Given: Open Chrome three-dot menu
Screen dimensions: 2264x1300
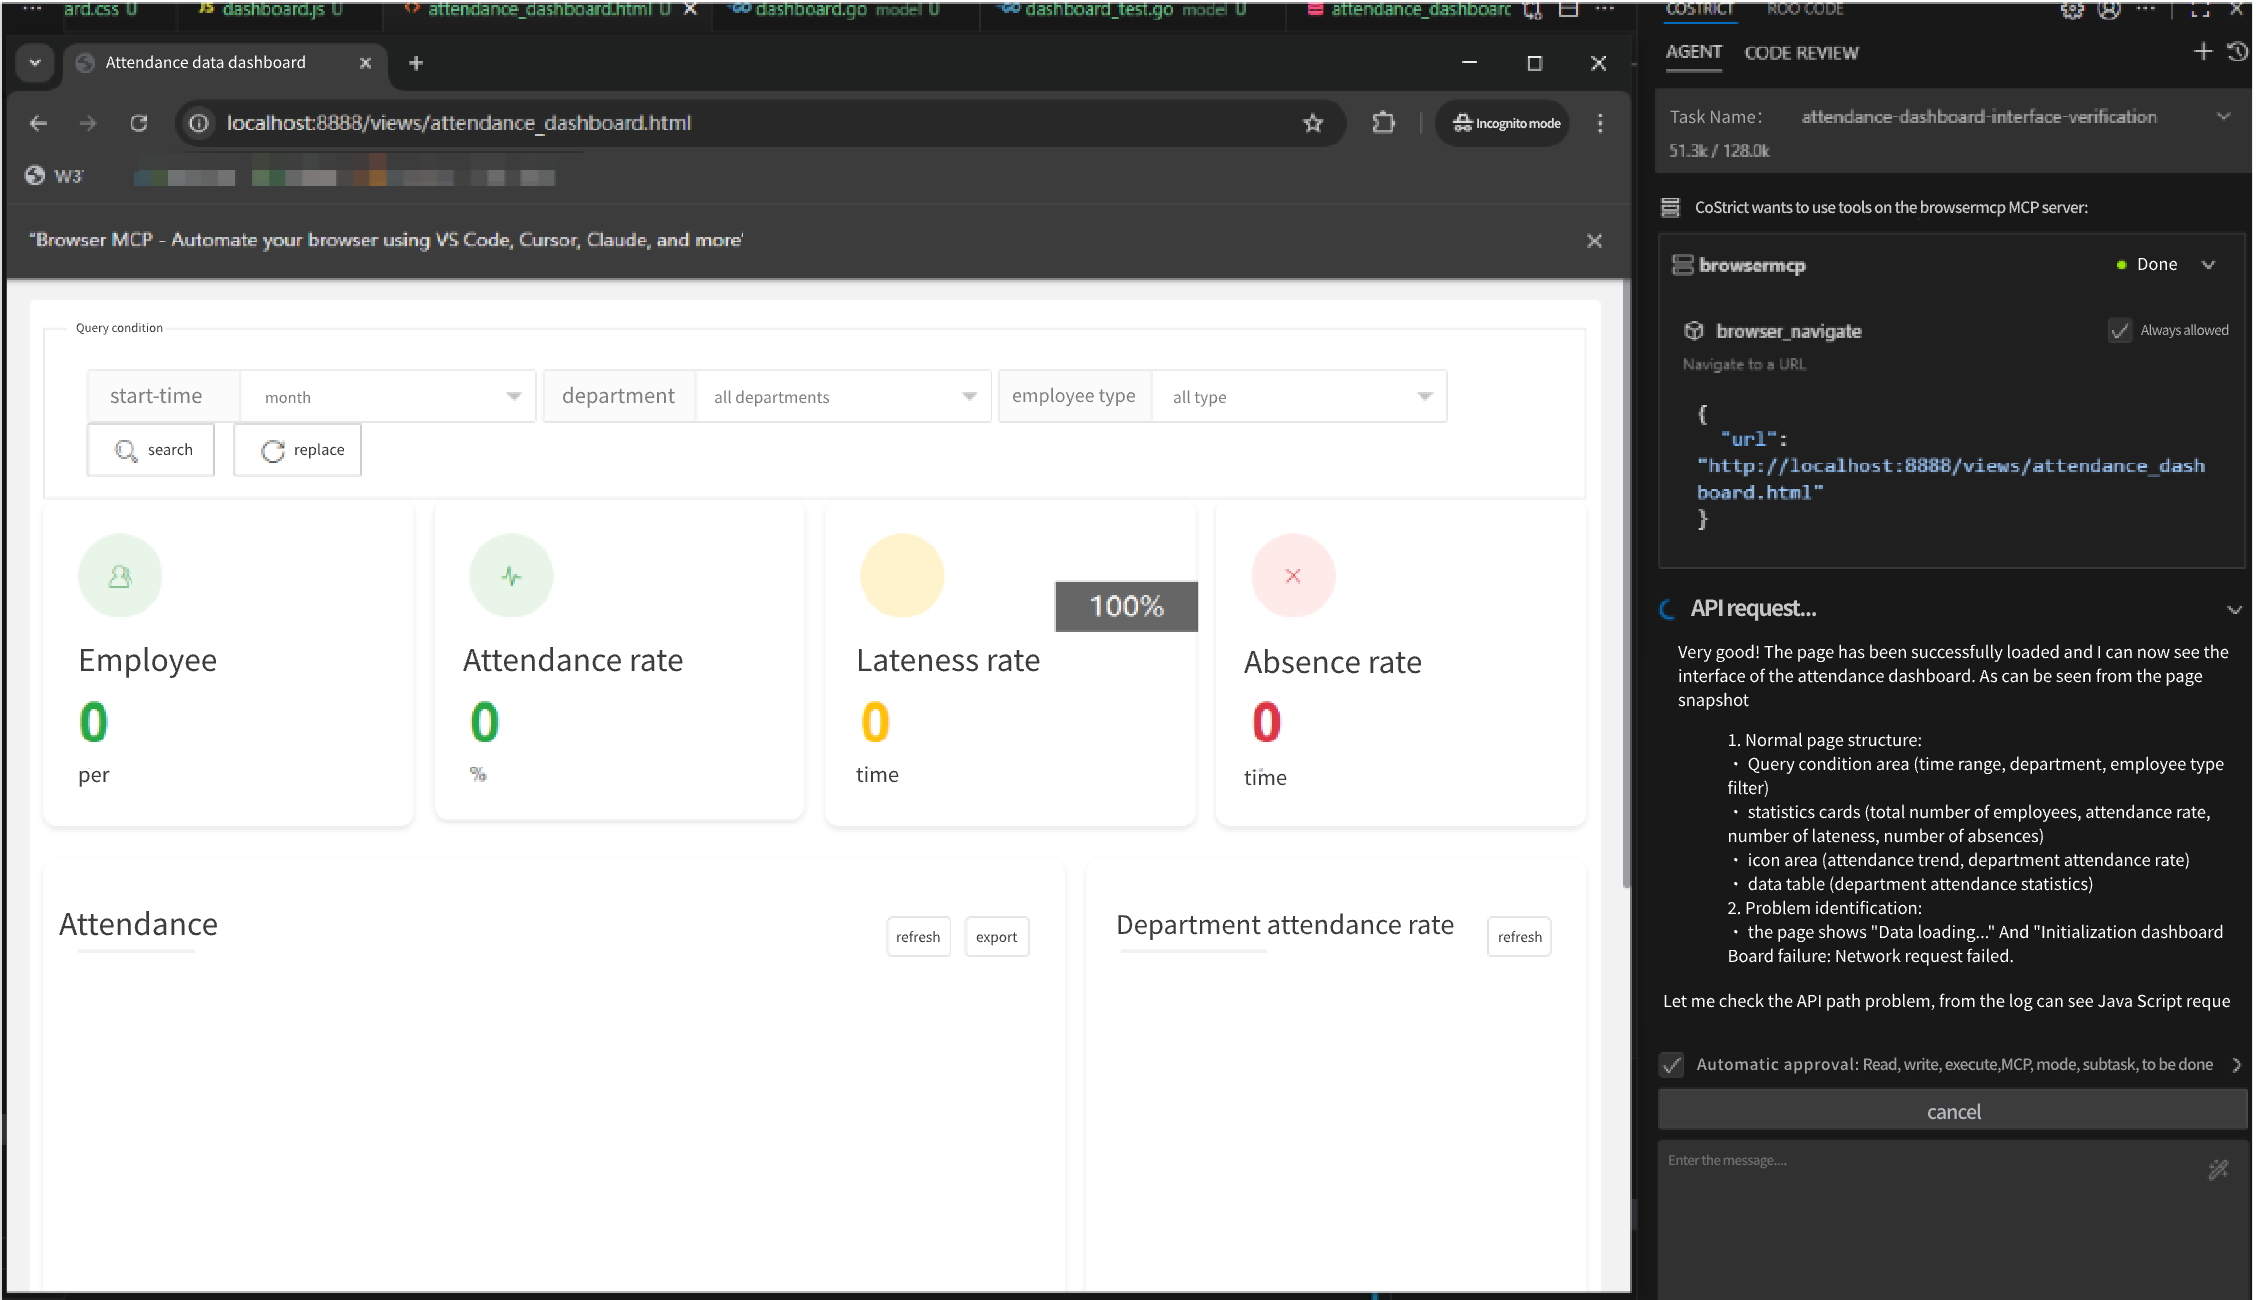Looking at the screenshot, I should coord(1600,123).
